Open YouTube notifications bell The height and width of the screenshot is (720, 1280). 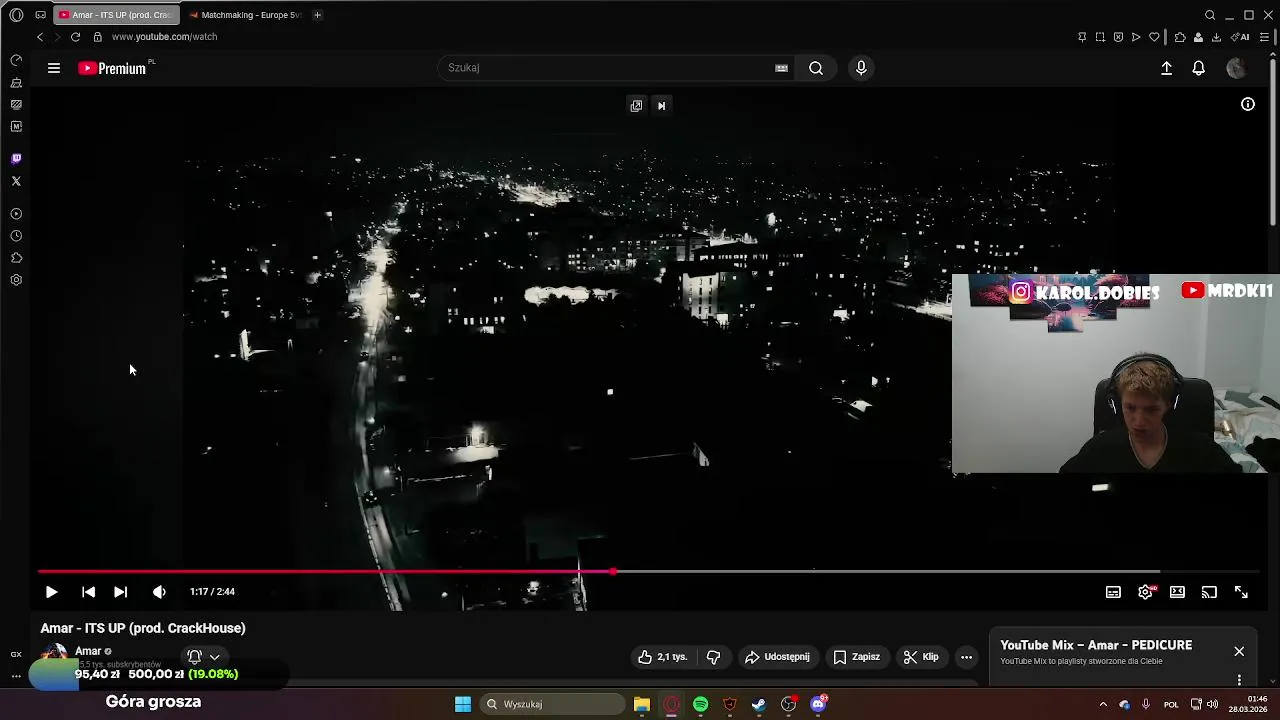(1198, 68)
